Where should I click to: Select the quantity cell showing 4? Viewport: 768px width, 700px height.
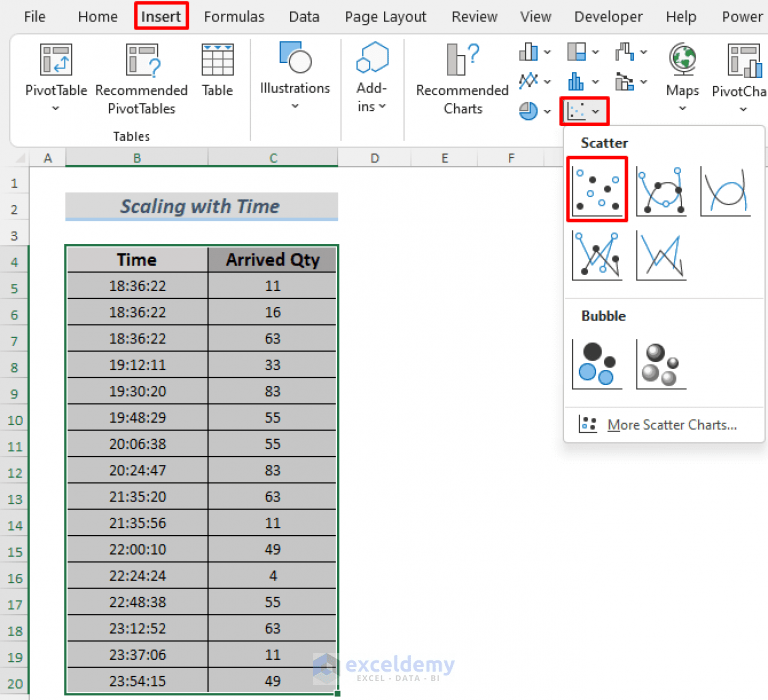click(x=272, y=576)
